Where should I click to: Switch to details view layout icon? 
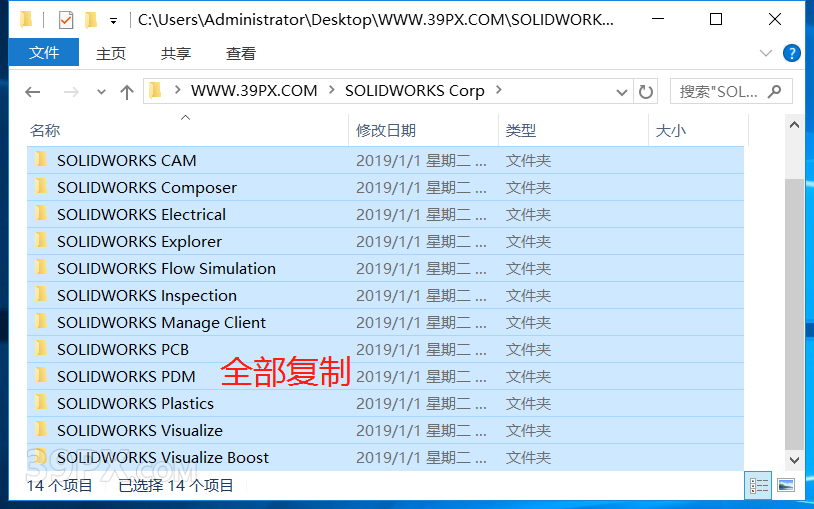(759, 485)
